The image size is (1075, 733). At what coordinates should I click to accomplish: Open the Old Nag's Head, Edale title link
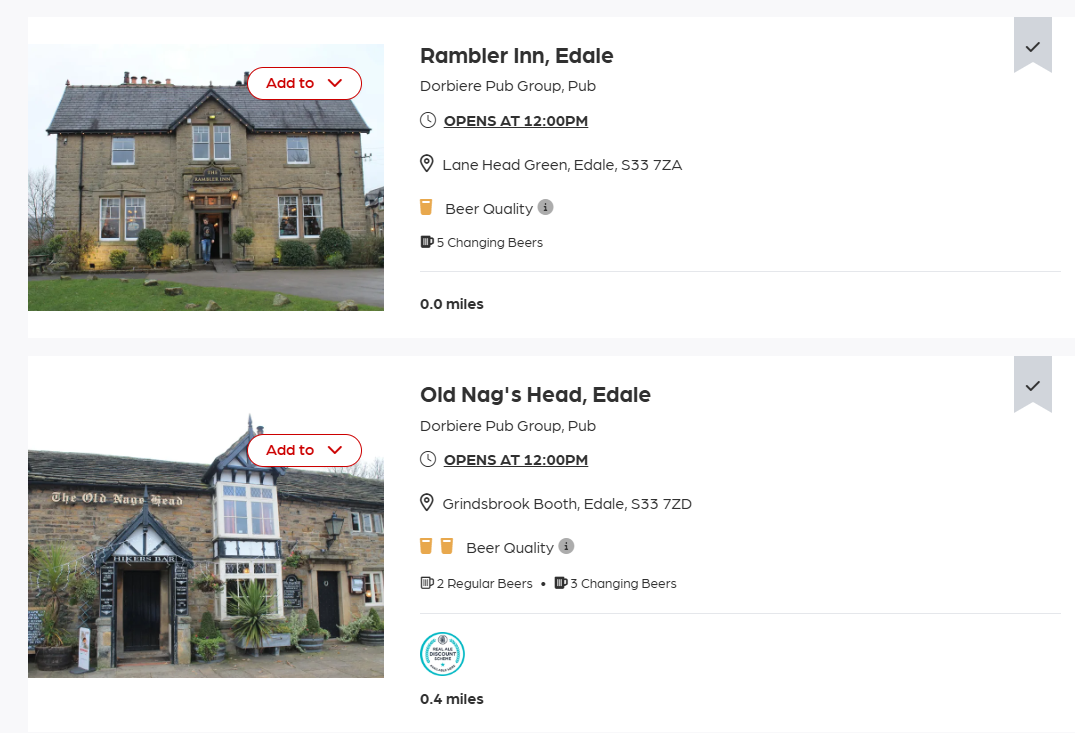[535, 395]
